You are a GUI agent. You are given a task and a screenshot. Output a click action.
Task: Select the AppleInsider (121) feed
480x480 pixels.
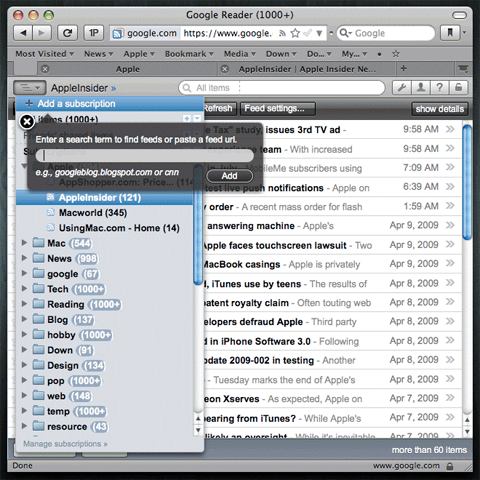point(104,197)
